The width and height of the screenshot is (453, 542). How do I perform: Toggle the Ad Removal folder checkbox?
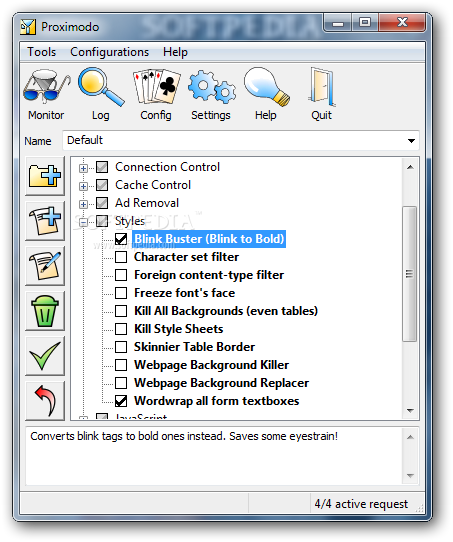(x=102, y=203)
